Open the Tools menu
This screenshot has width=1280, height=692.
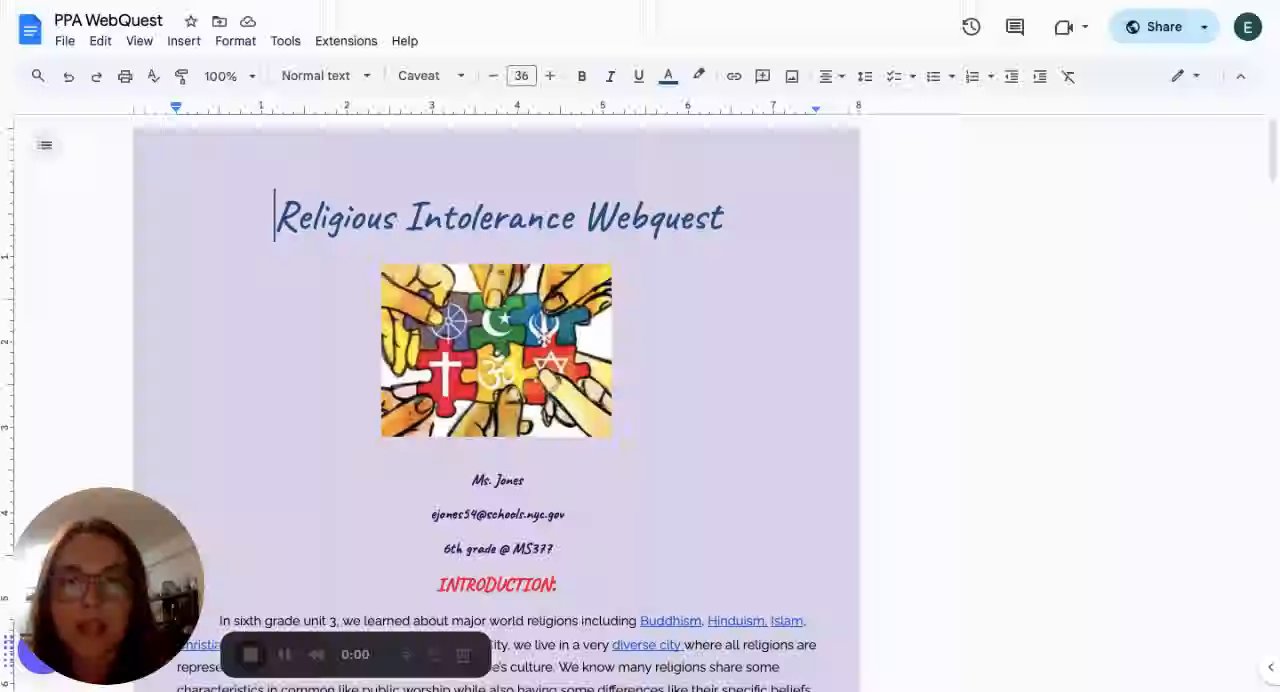click(285, 41)
